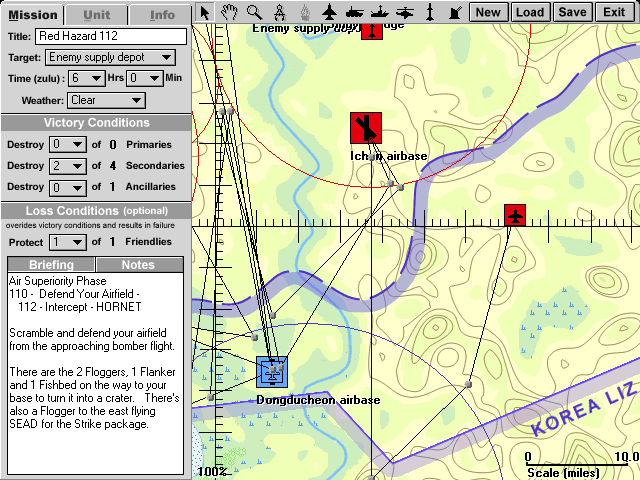Click the Load button
The image size is (640, 480).
pos(530,12)
